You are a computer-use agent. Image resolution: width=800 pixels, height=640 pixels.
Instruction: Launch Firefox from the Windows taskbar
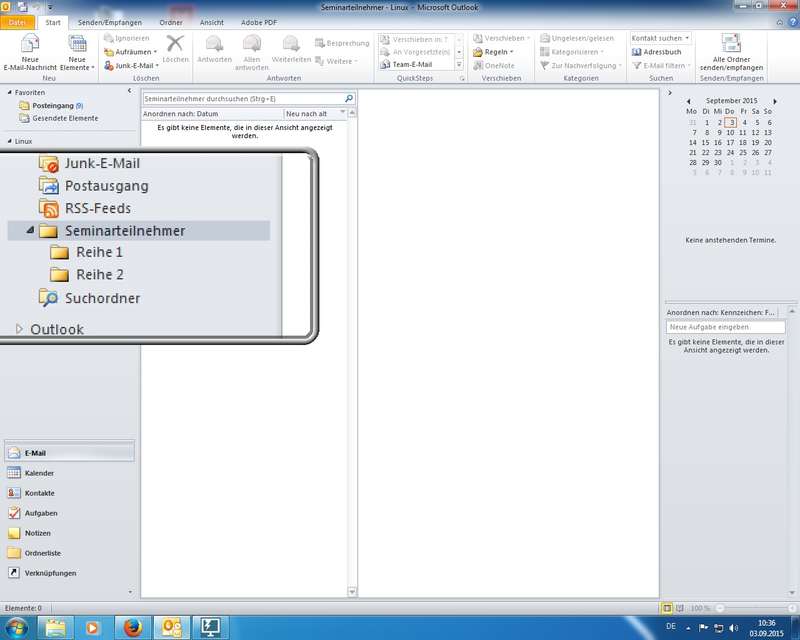(133, 627)
